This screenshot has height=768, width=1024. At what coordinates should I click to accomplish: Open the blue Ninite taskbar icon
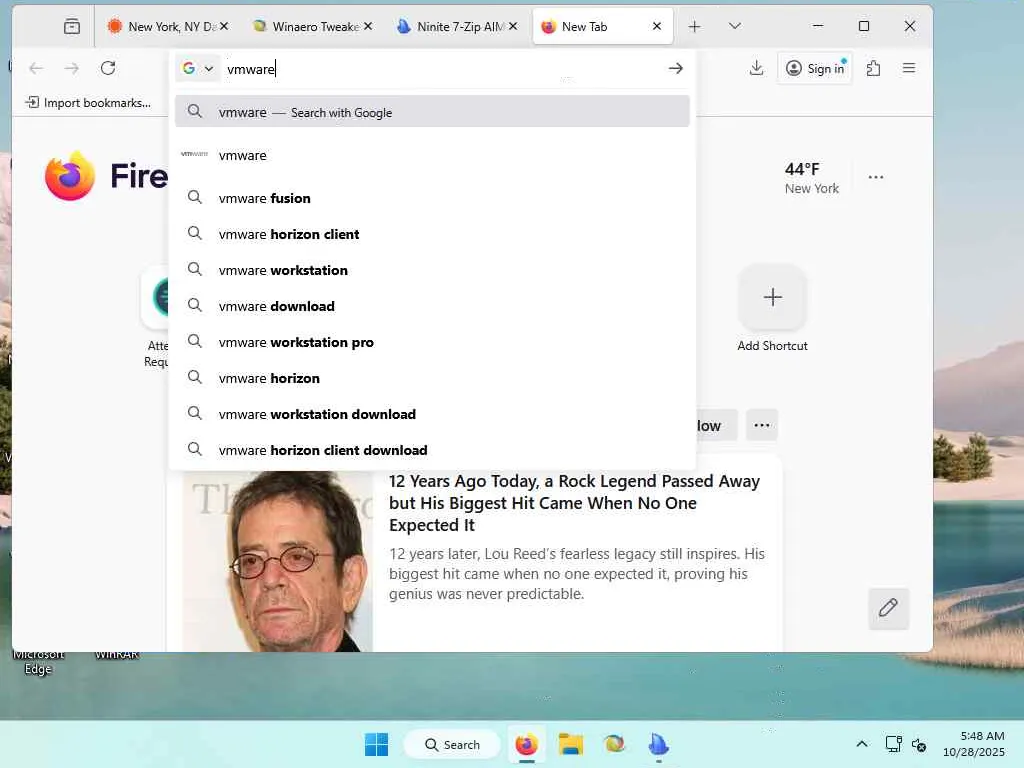(x=658, y=744)
